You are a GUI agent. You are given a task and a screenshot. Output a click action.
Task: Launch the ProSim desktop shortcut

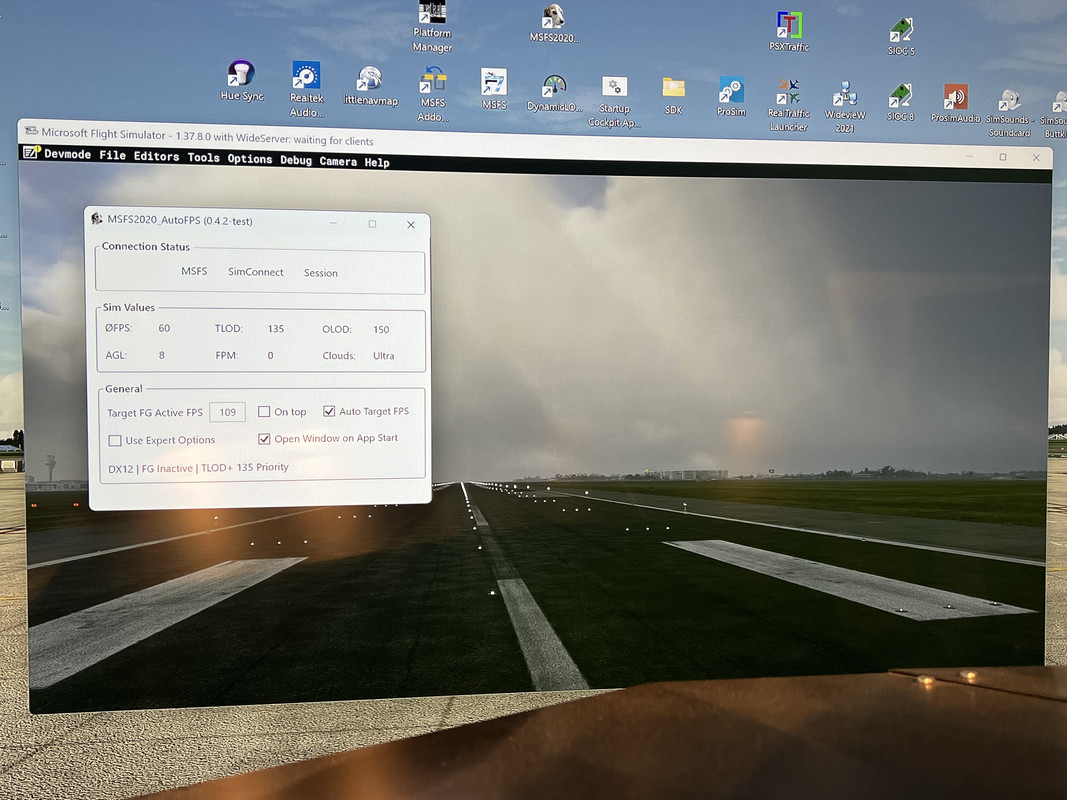(x=731, y=97)
